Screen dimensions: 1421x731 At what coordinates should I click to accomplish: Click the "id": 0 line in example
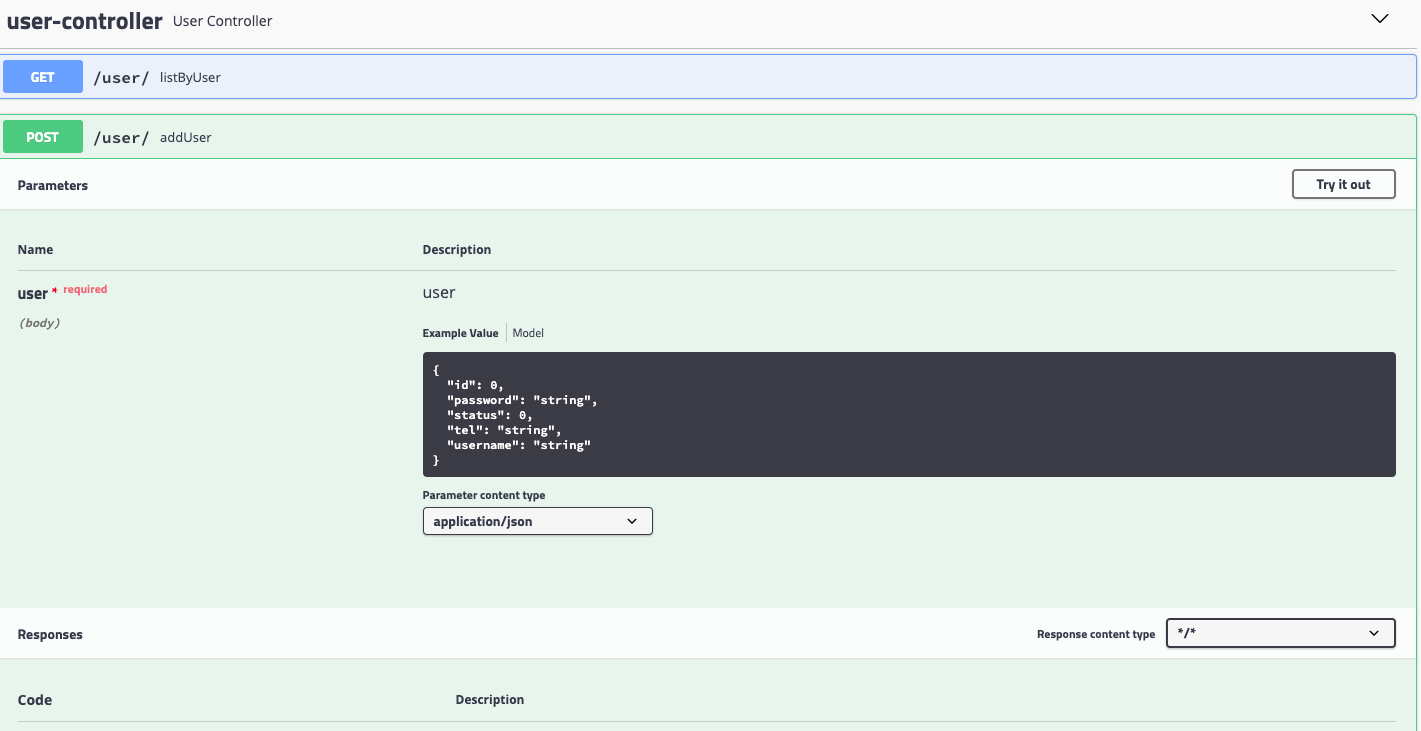point(476,385)
